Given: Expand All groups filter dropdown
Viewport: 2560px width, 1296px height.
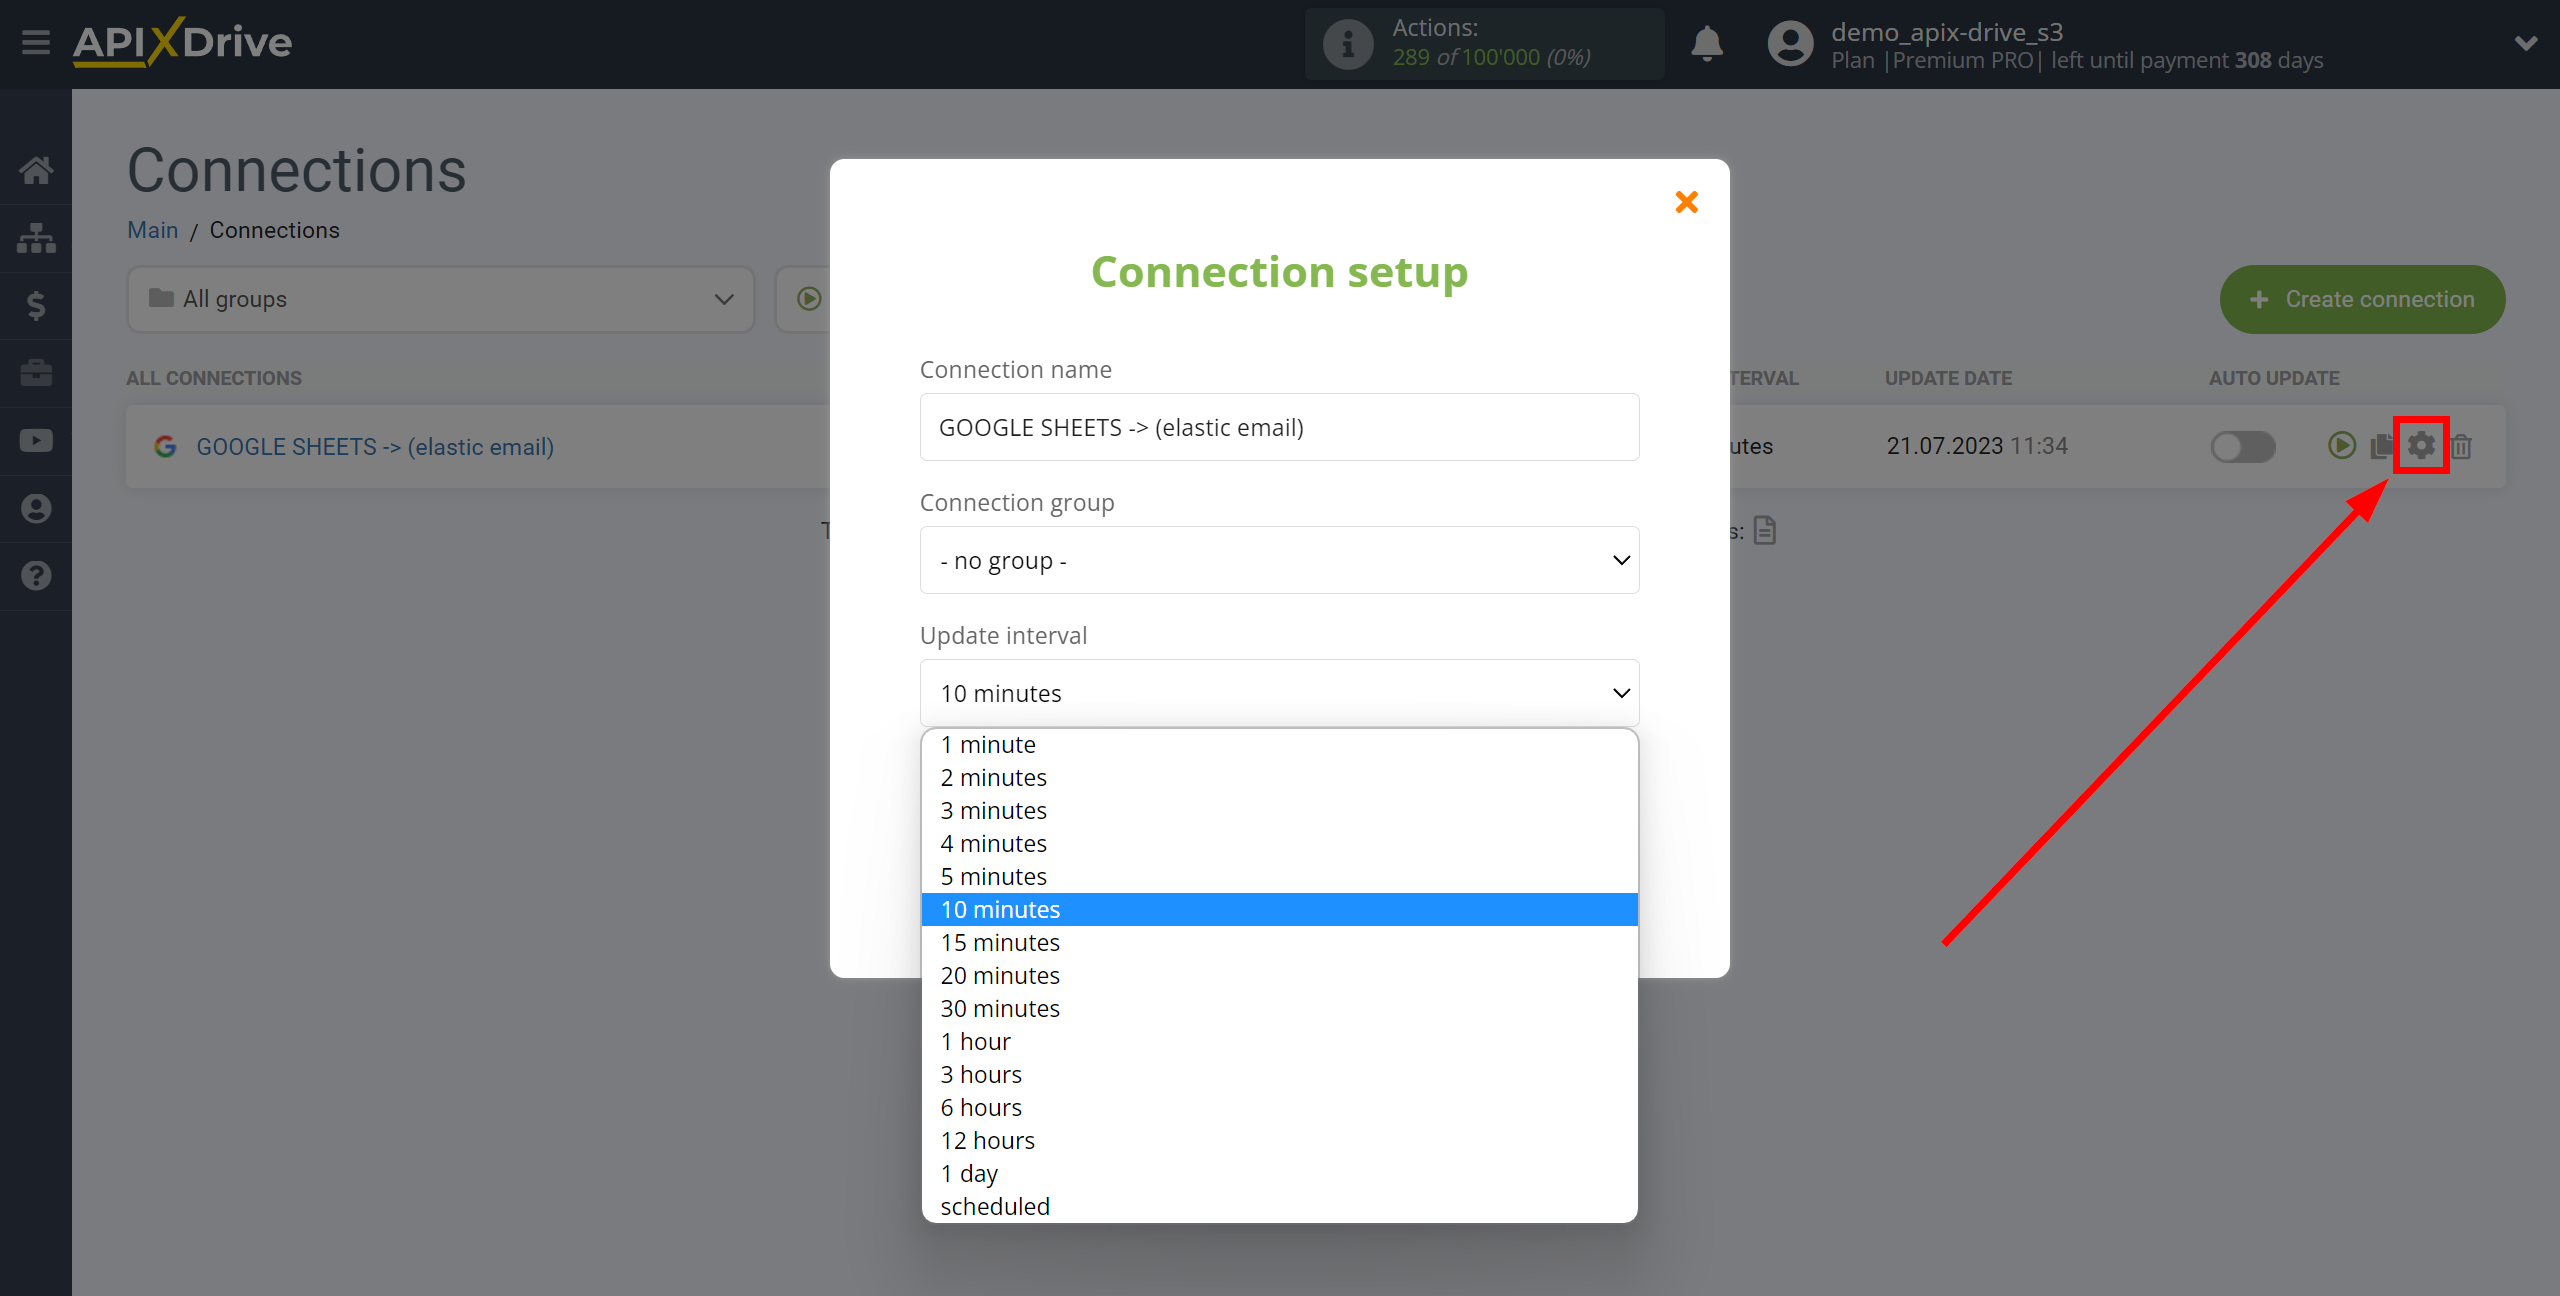Looking at the screenshot, I should click(x=722, y=299).
